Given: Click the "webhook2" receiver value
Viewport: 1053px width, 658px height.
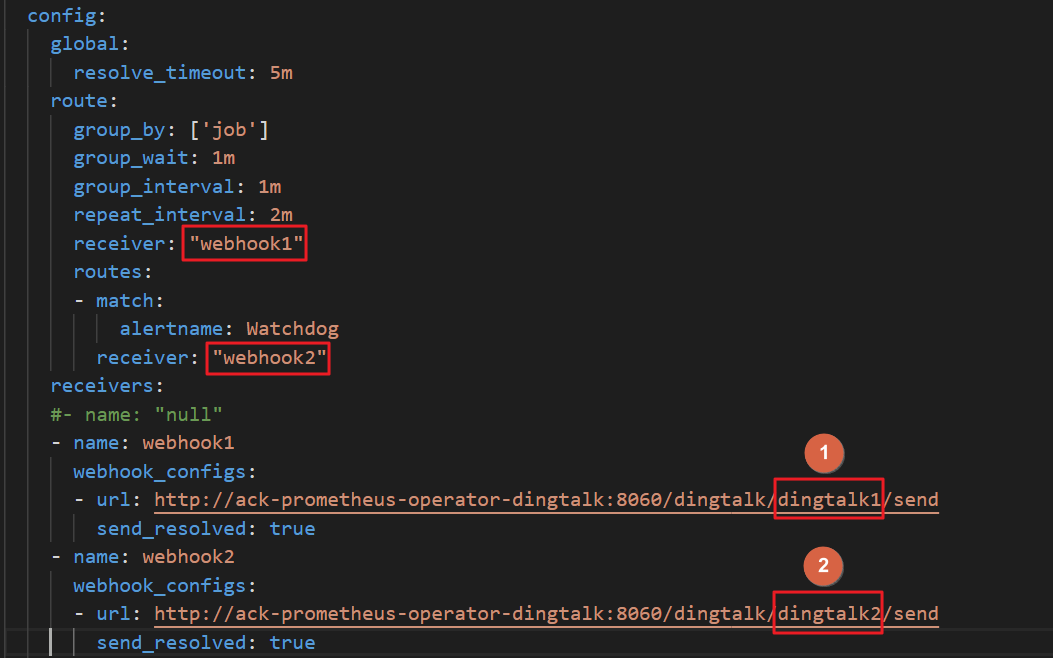Looking at the screenshot, I should coord(269,357).
